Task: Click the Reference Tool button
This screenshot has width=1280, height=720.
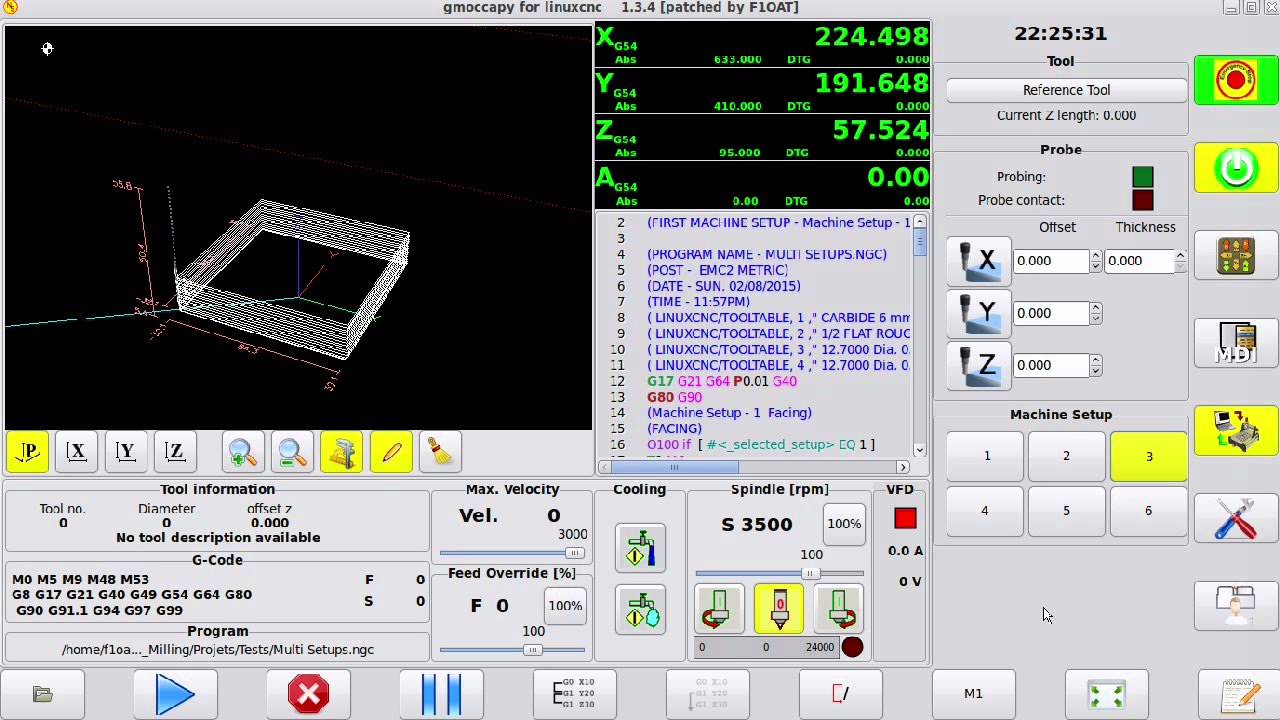Action: click(1066, 90)
